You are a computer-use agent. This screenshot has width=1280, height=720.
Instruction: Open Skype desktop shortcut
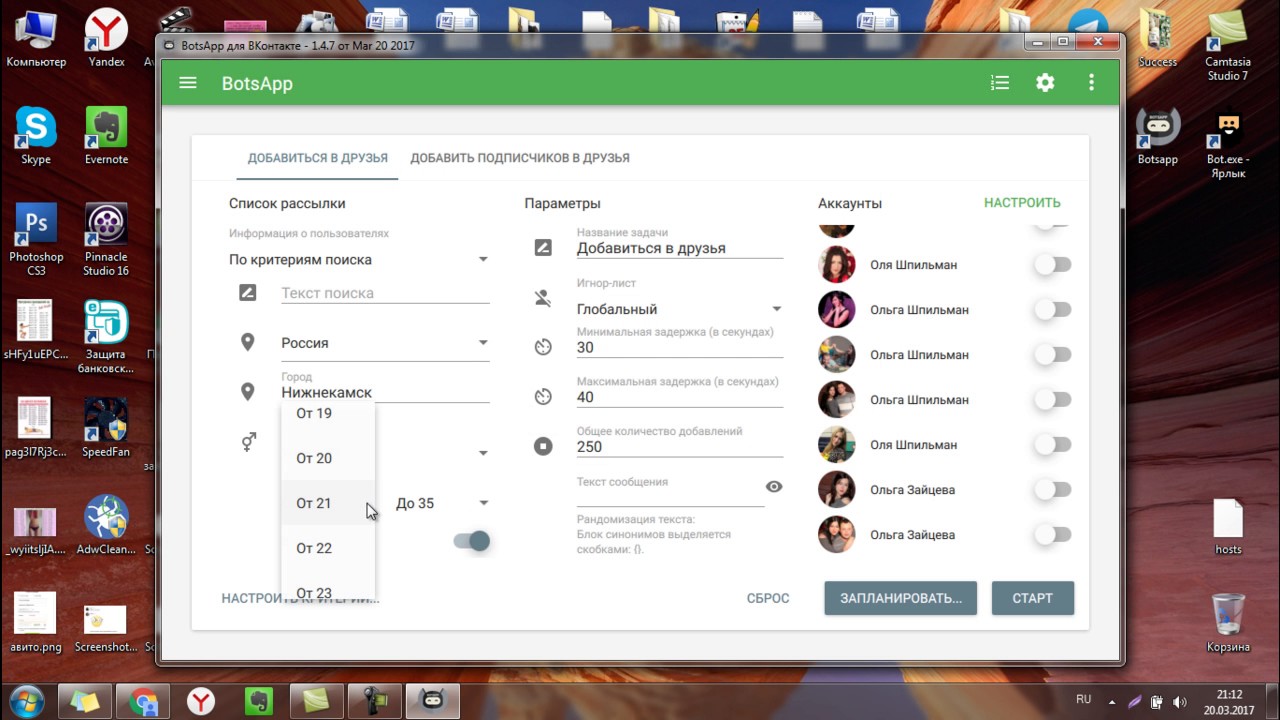[x=36, y=137]
